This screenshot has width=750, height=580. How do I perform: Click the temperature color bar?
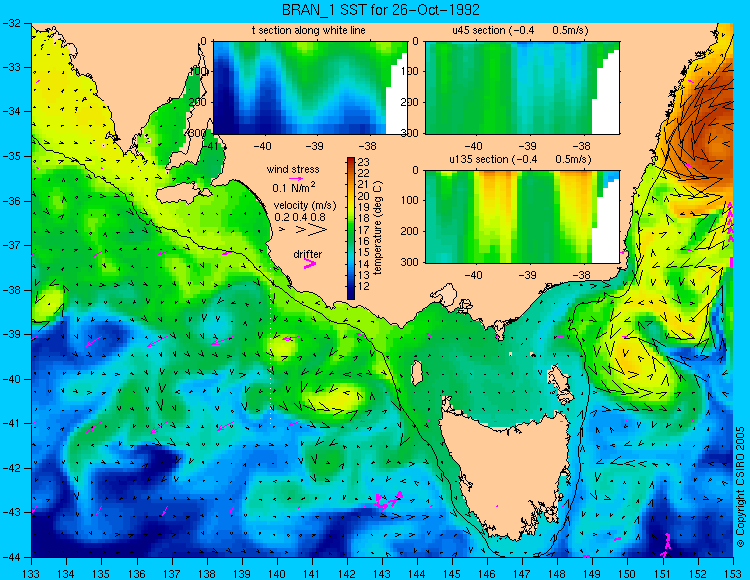click(351, 229)
